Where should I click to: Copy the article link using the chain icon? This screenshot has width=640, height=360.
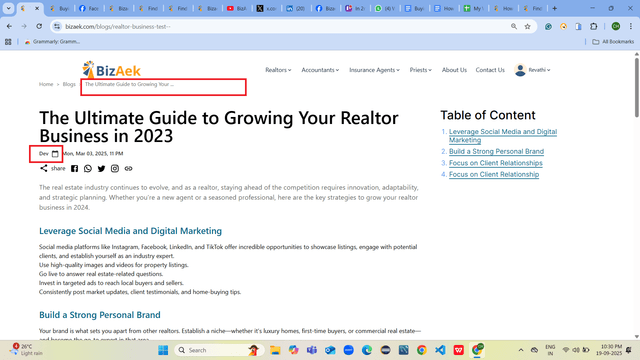click(129, 169)
